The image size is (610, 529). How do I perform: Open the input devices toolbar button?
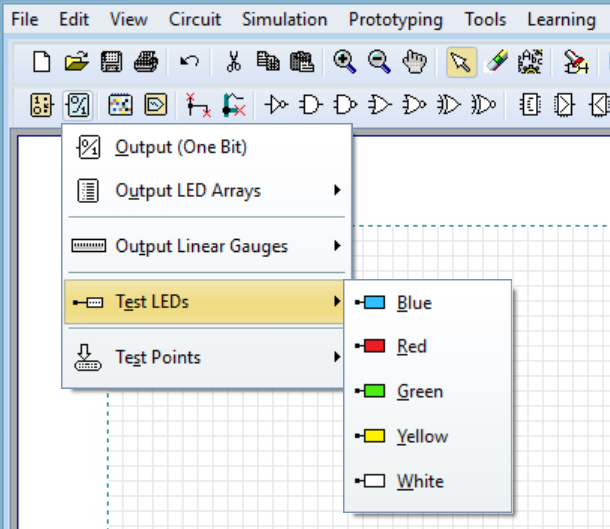(42, 105)
